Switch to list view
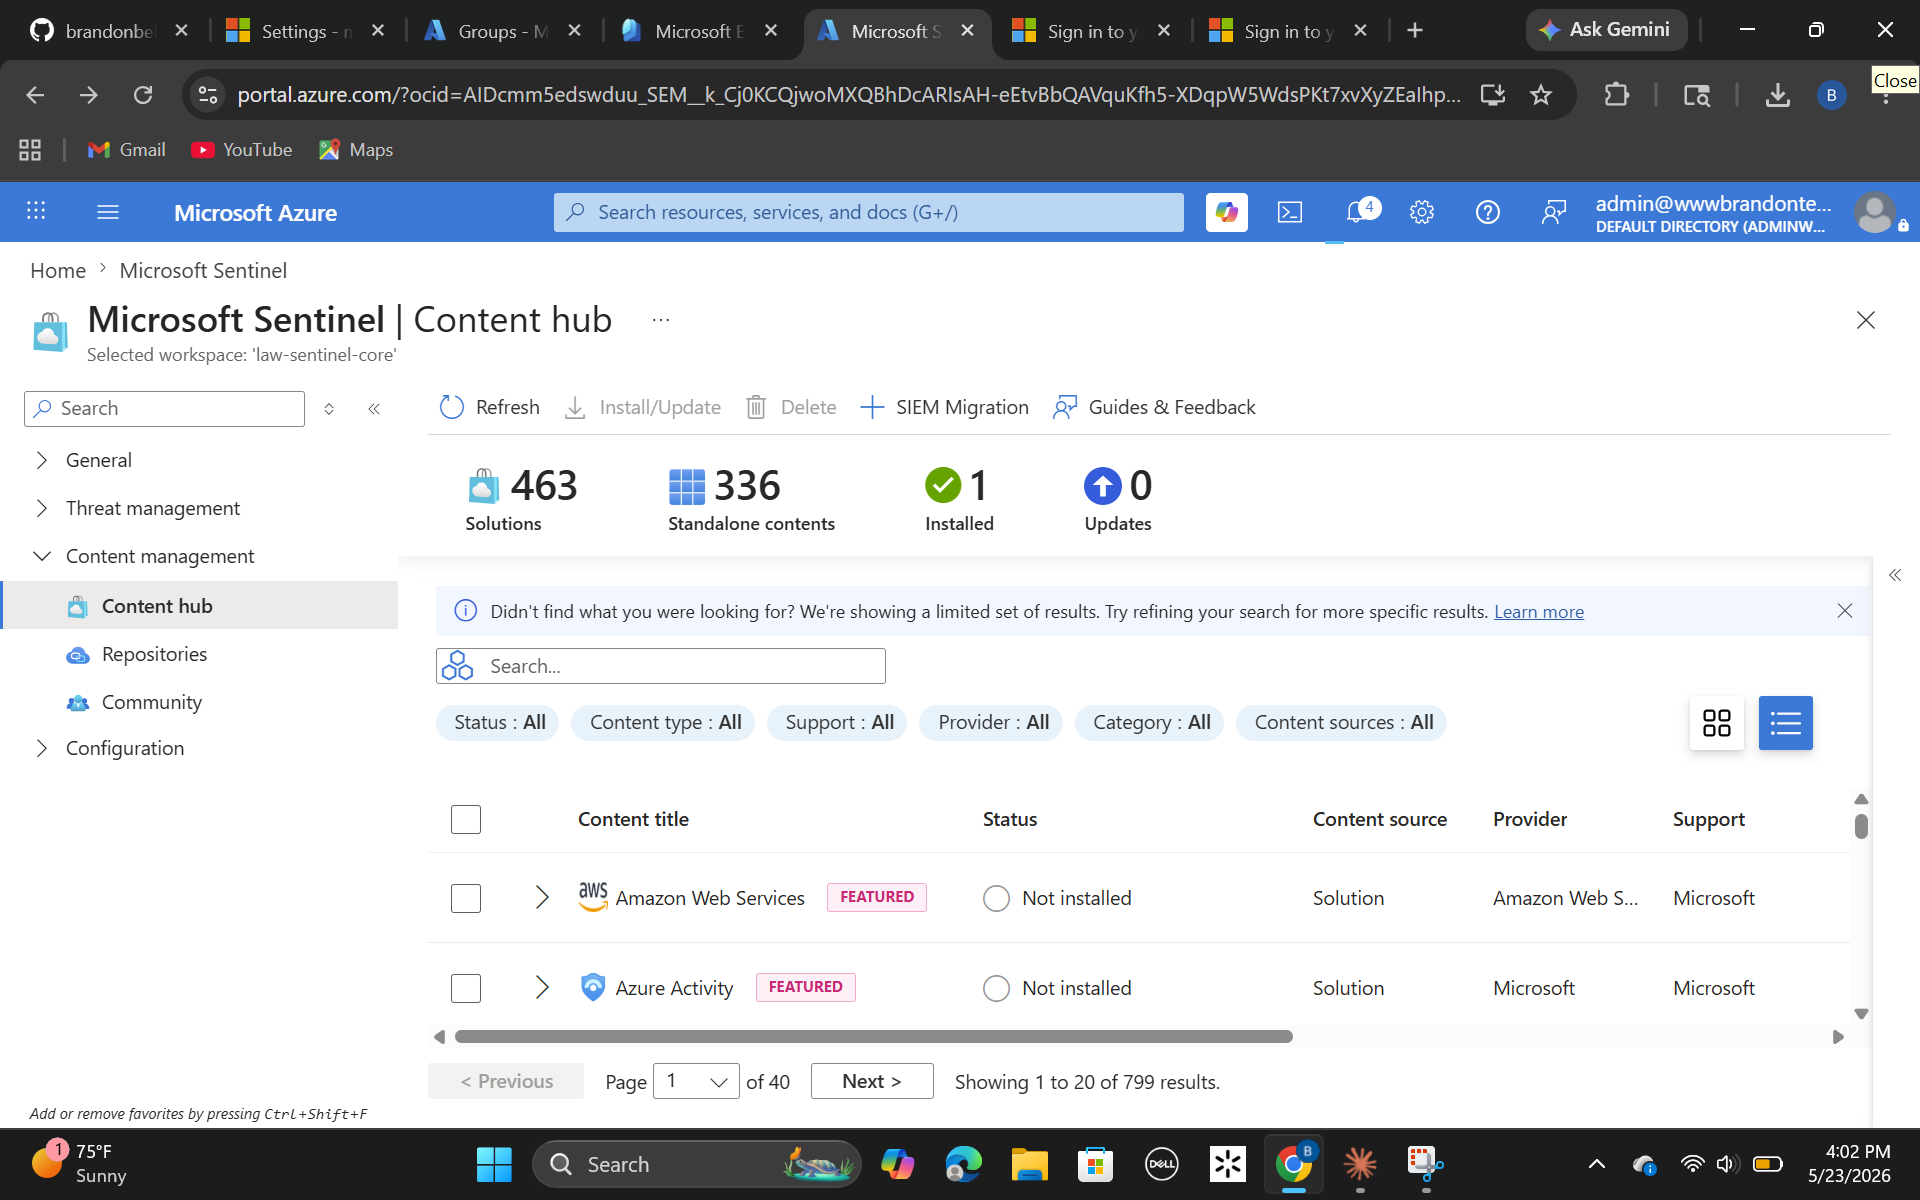Screen dimensions: 1920x1200 click(1786, 723)
